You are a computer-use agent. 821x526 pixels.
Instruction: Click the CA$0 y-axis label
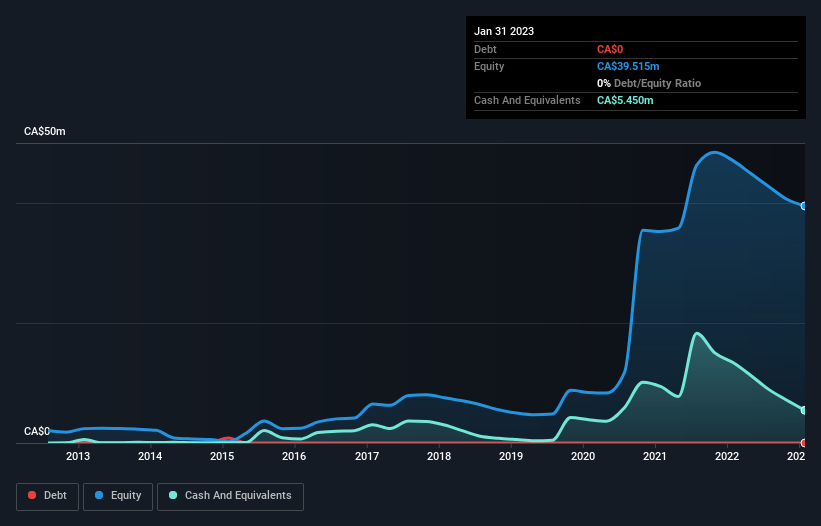tap(37, 431)
